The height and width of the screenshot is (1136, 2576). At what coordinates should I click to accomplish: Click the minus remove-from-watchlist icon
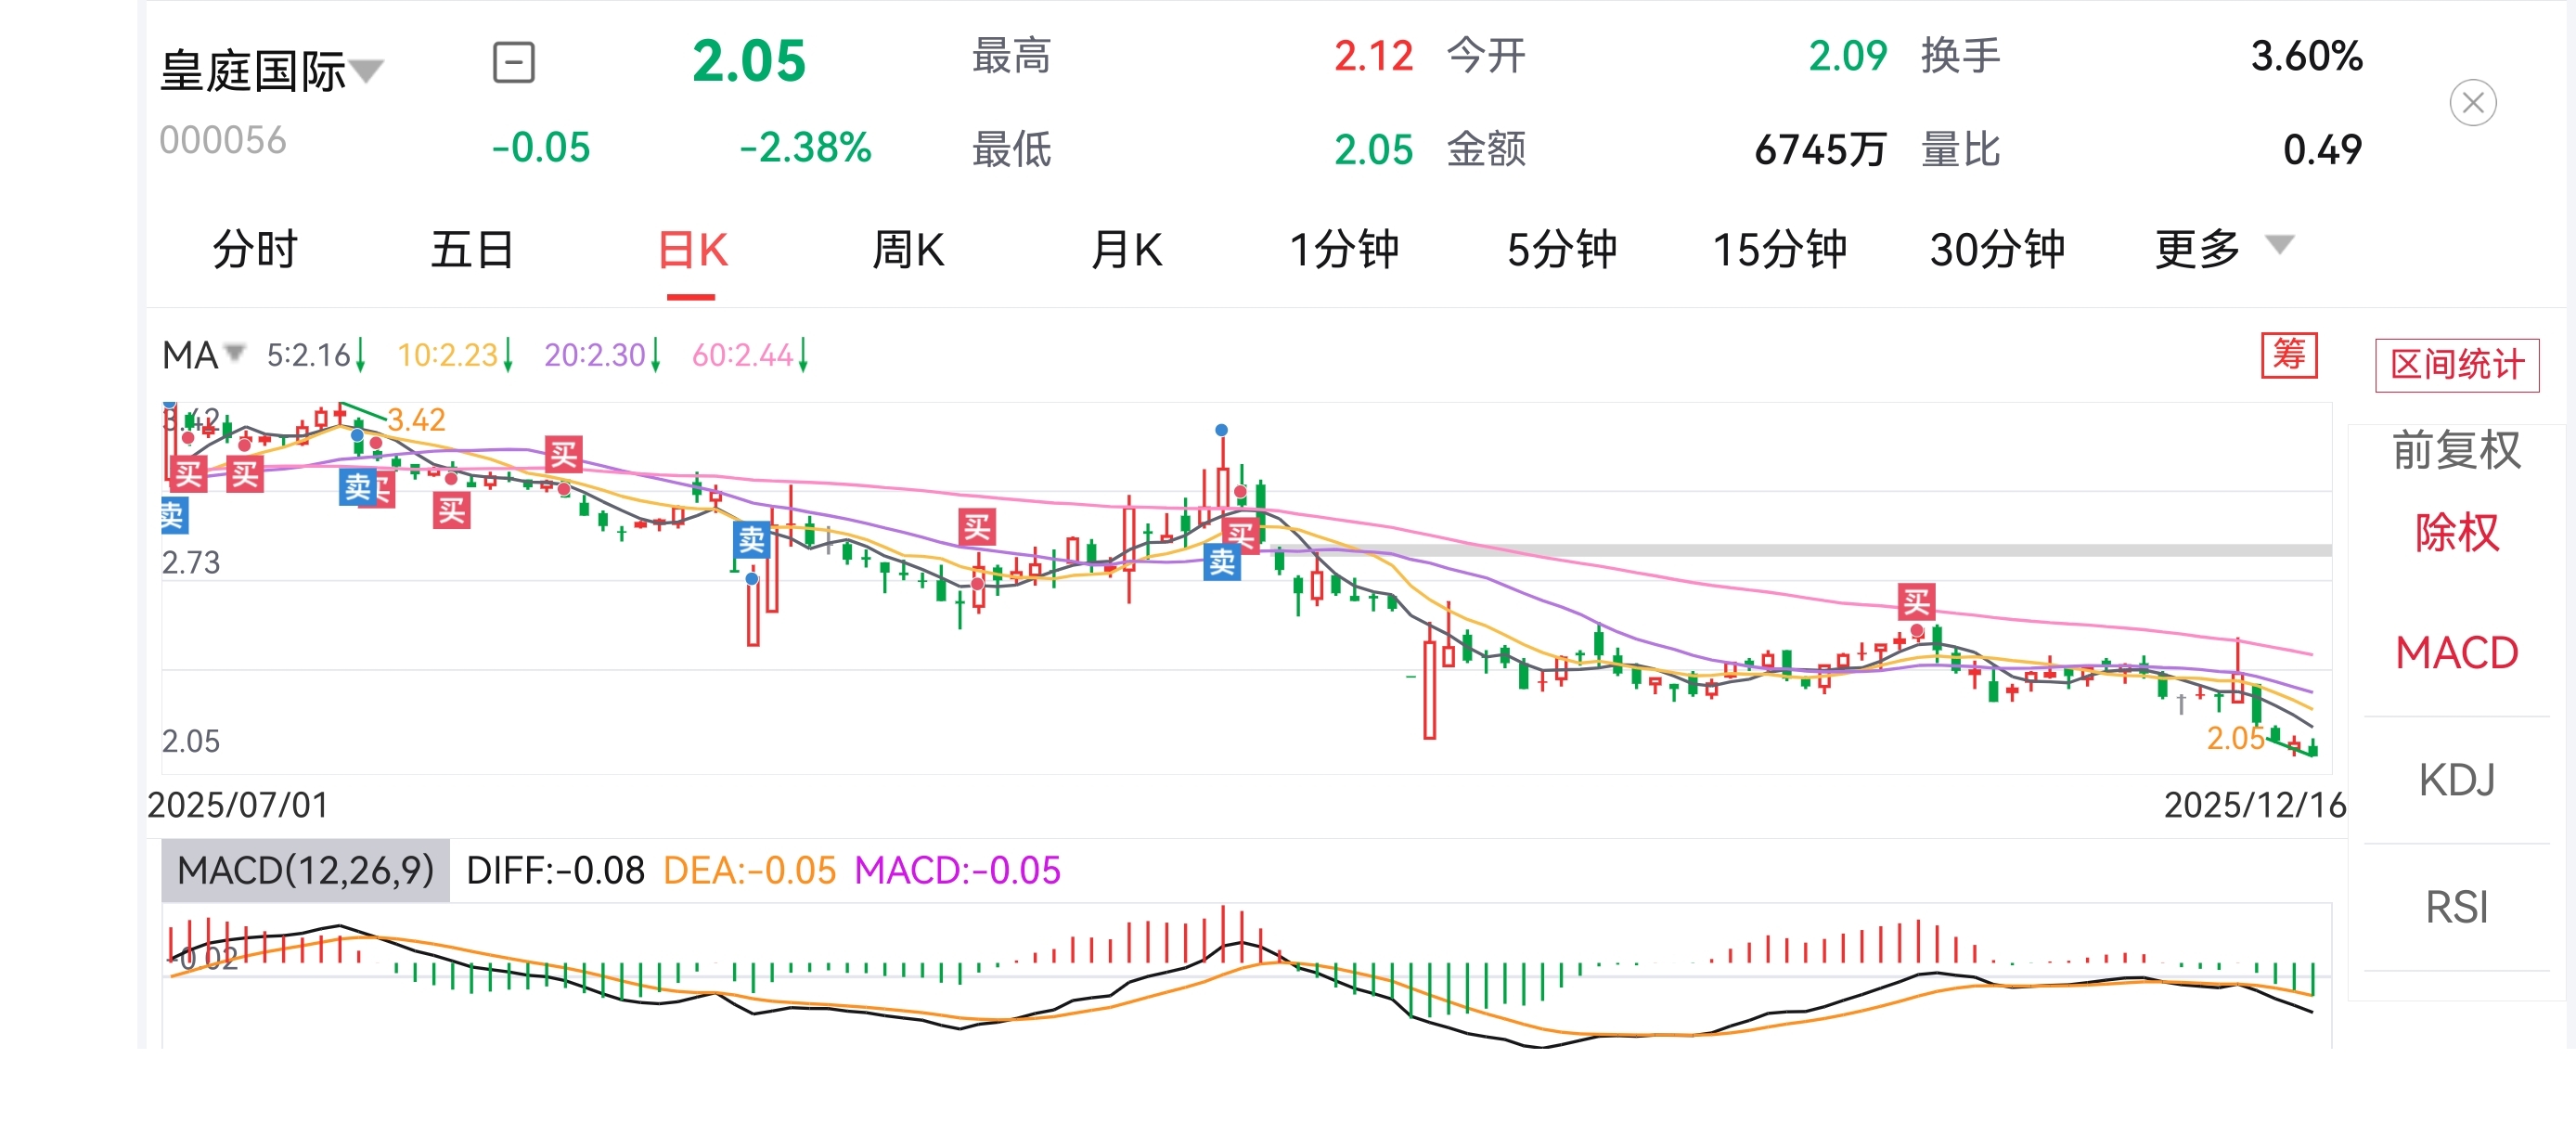pos(514,63)
